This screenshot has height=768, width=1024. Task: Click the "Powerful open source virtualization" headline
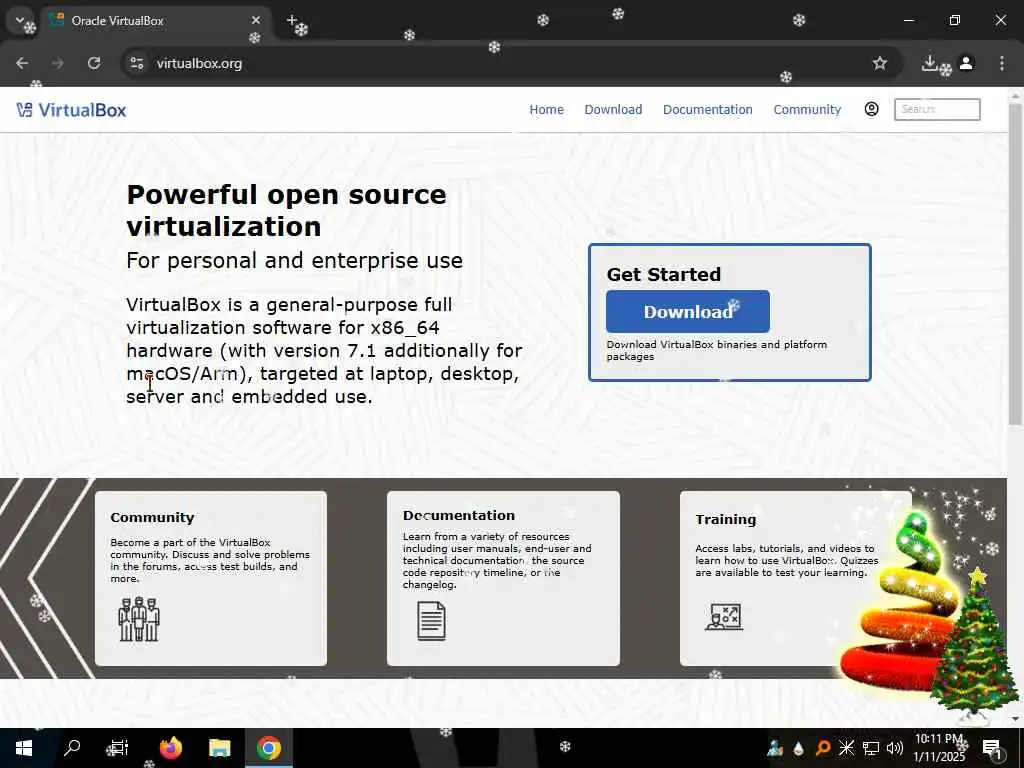coord(286,211)
